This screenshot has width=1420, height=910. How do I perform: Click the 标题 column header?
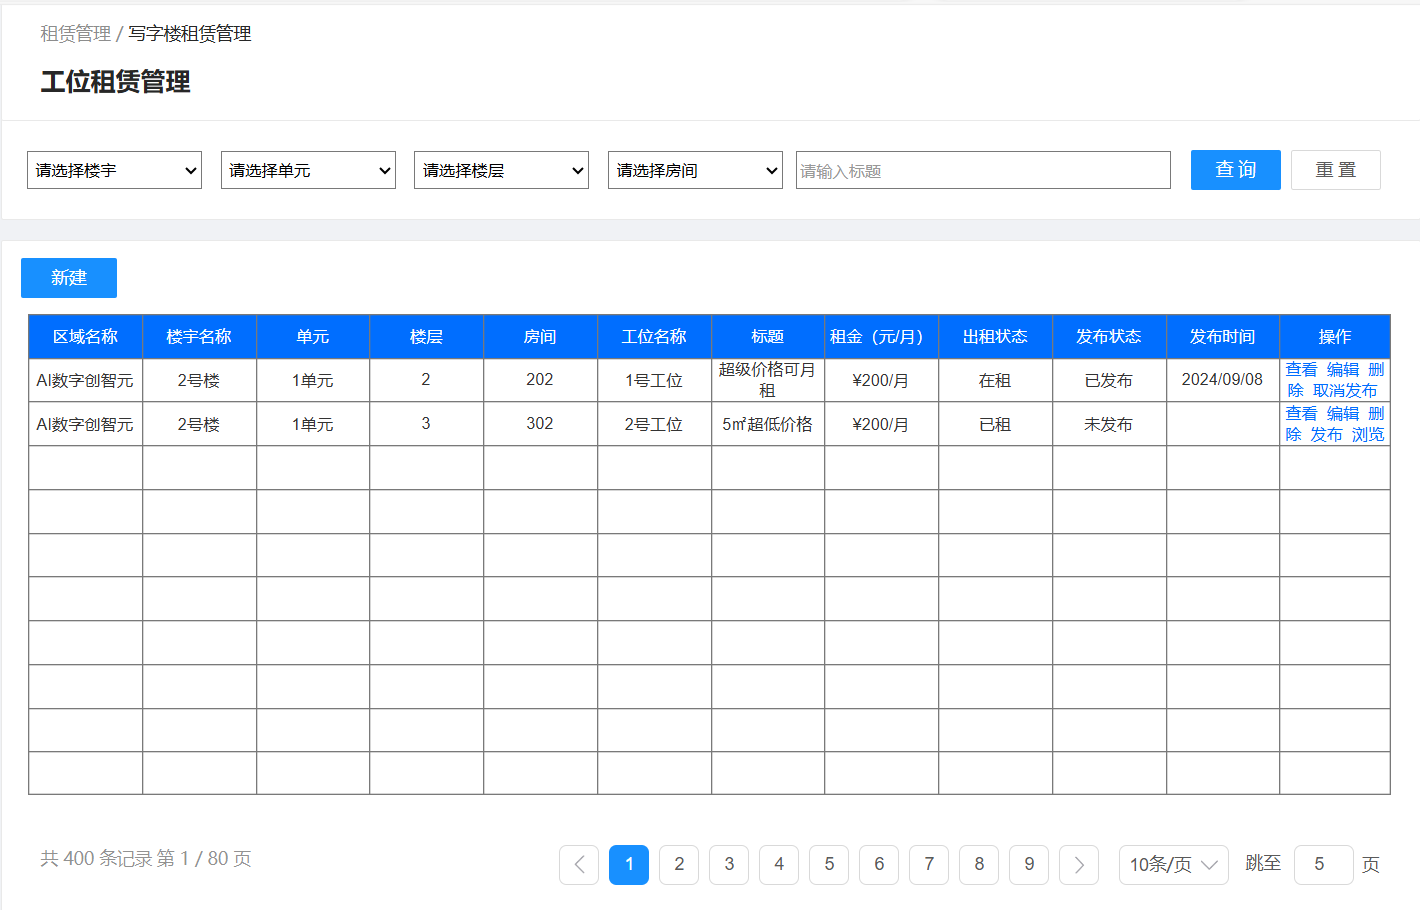[768, 337]
